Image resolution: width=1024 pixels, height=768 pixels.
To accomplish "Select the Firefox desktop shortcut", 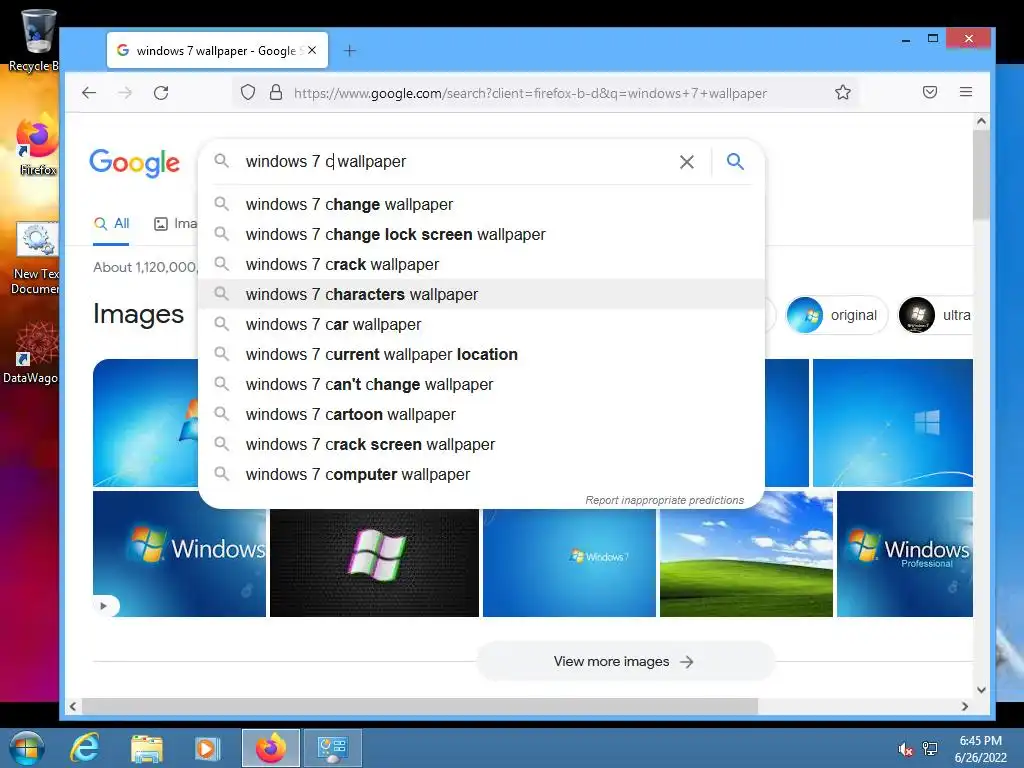I will point(37,145).
